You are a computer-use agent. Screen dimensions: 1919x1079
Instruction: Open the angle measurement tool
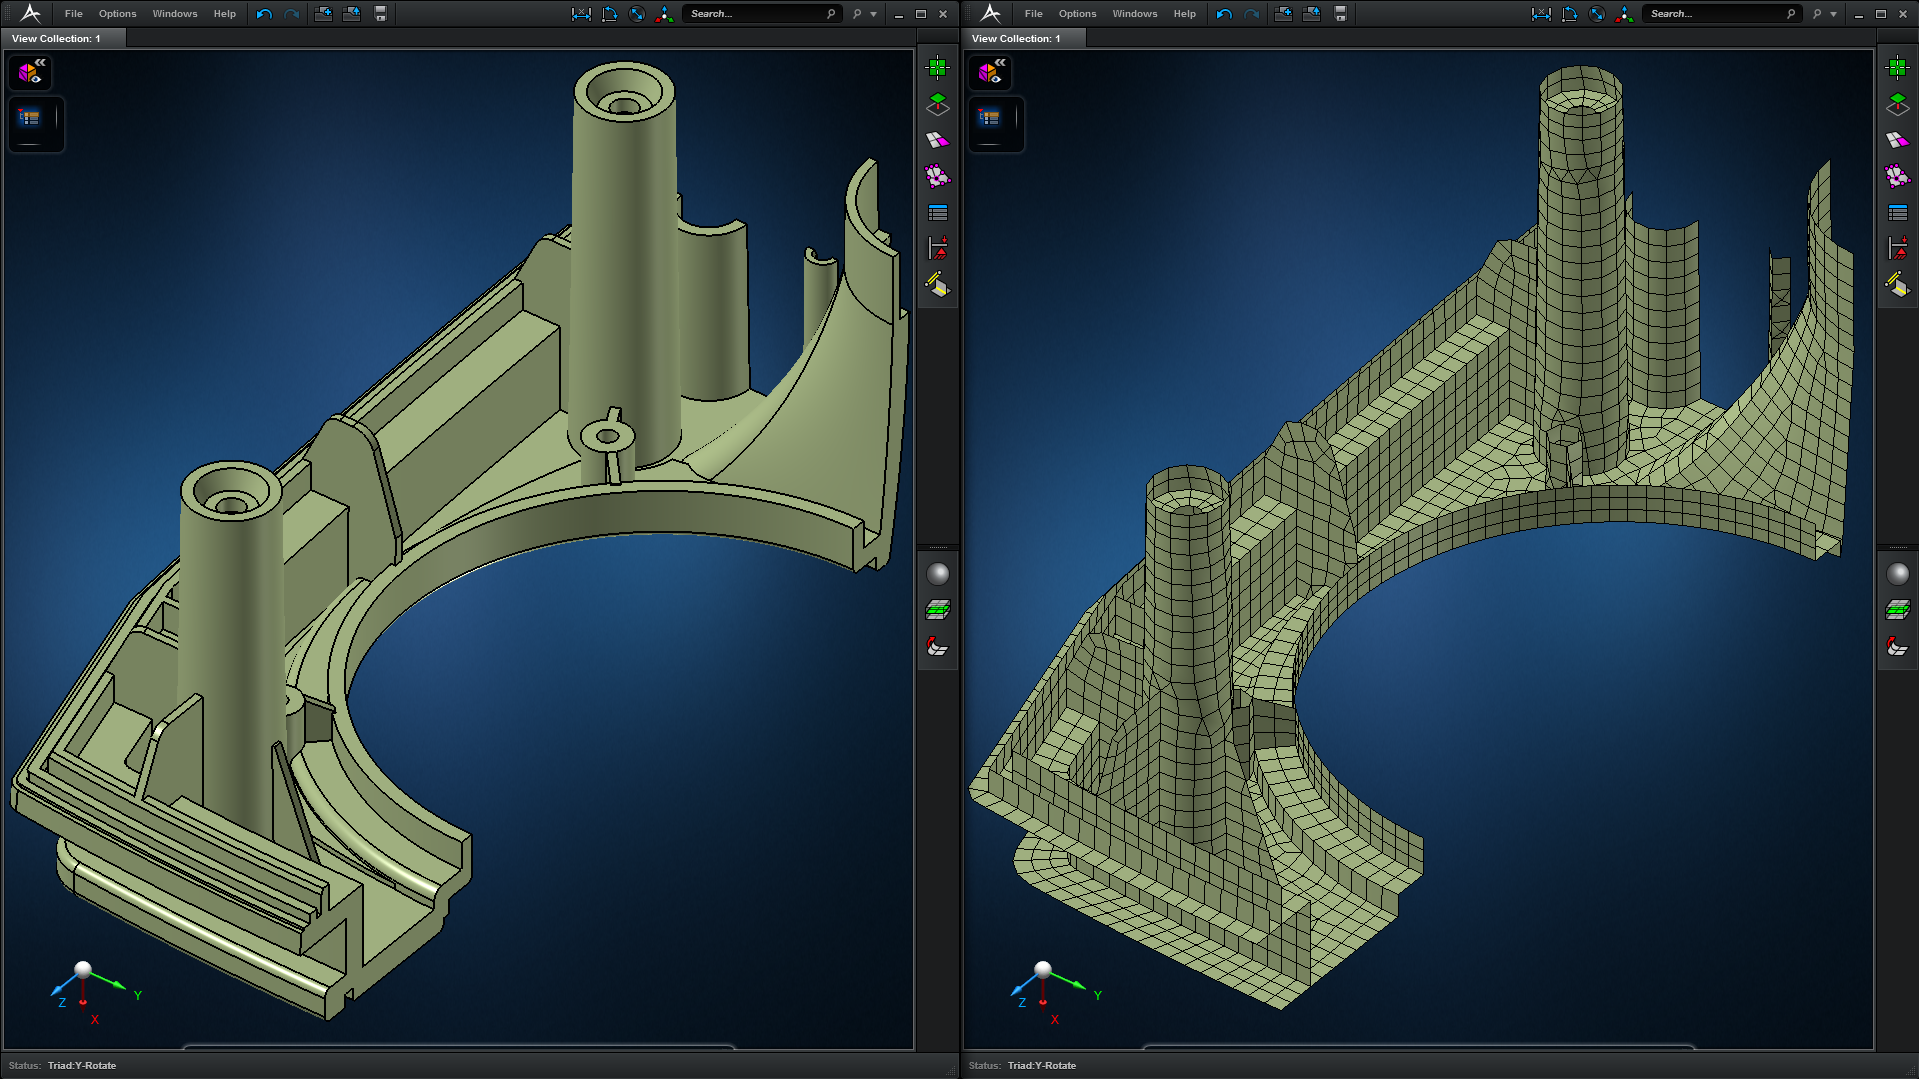point(609,13)
